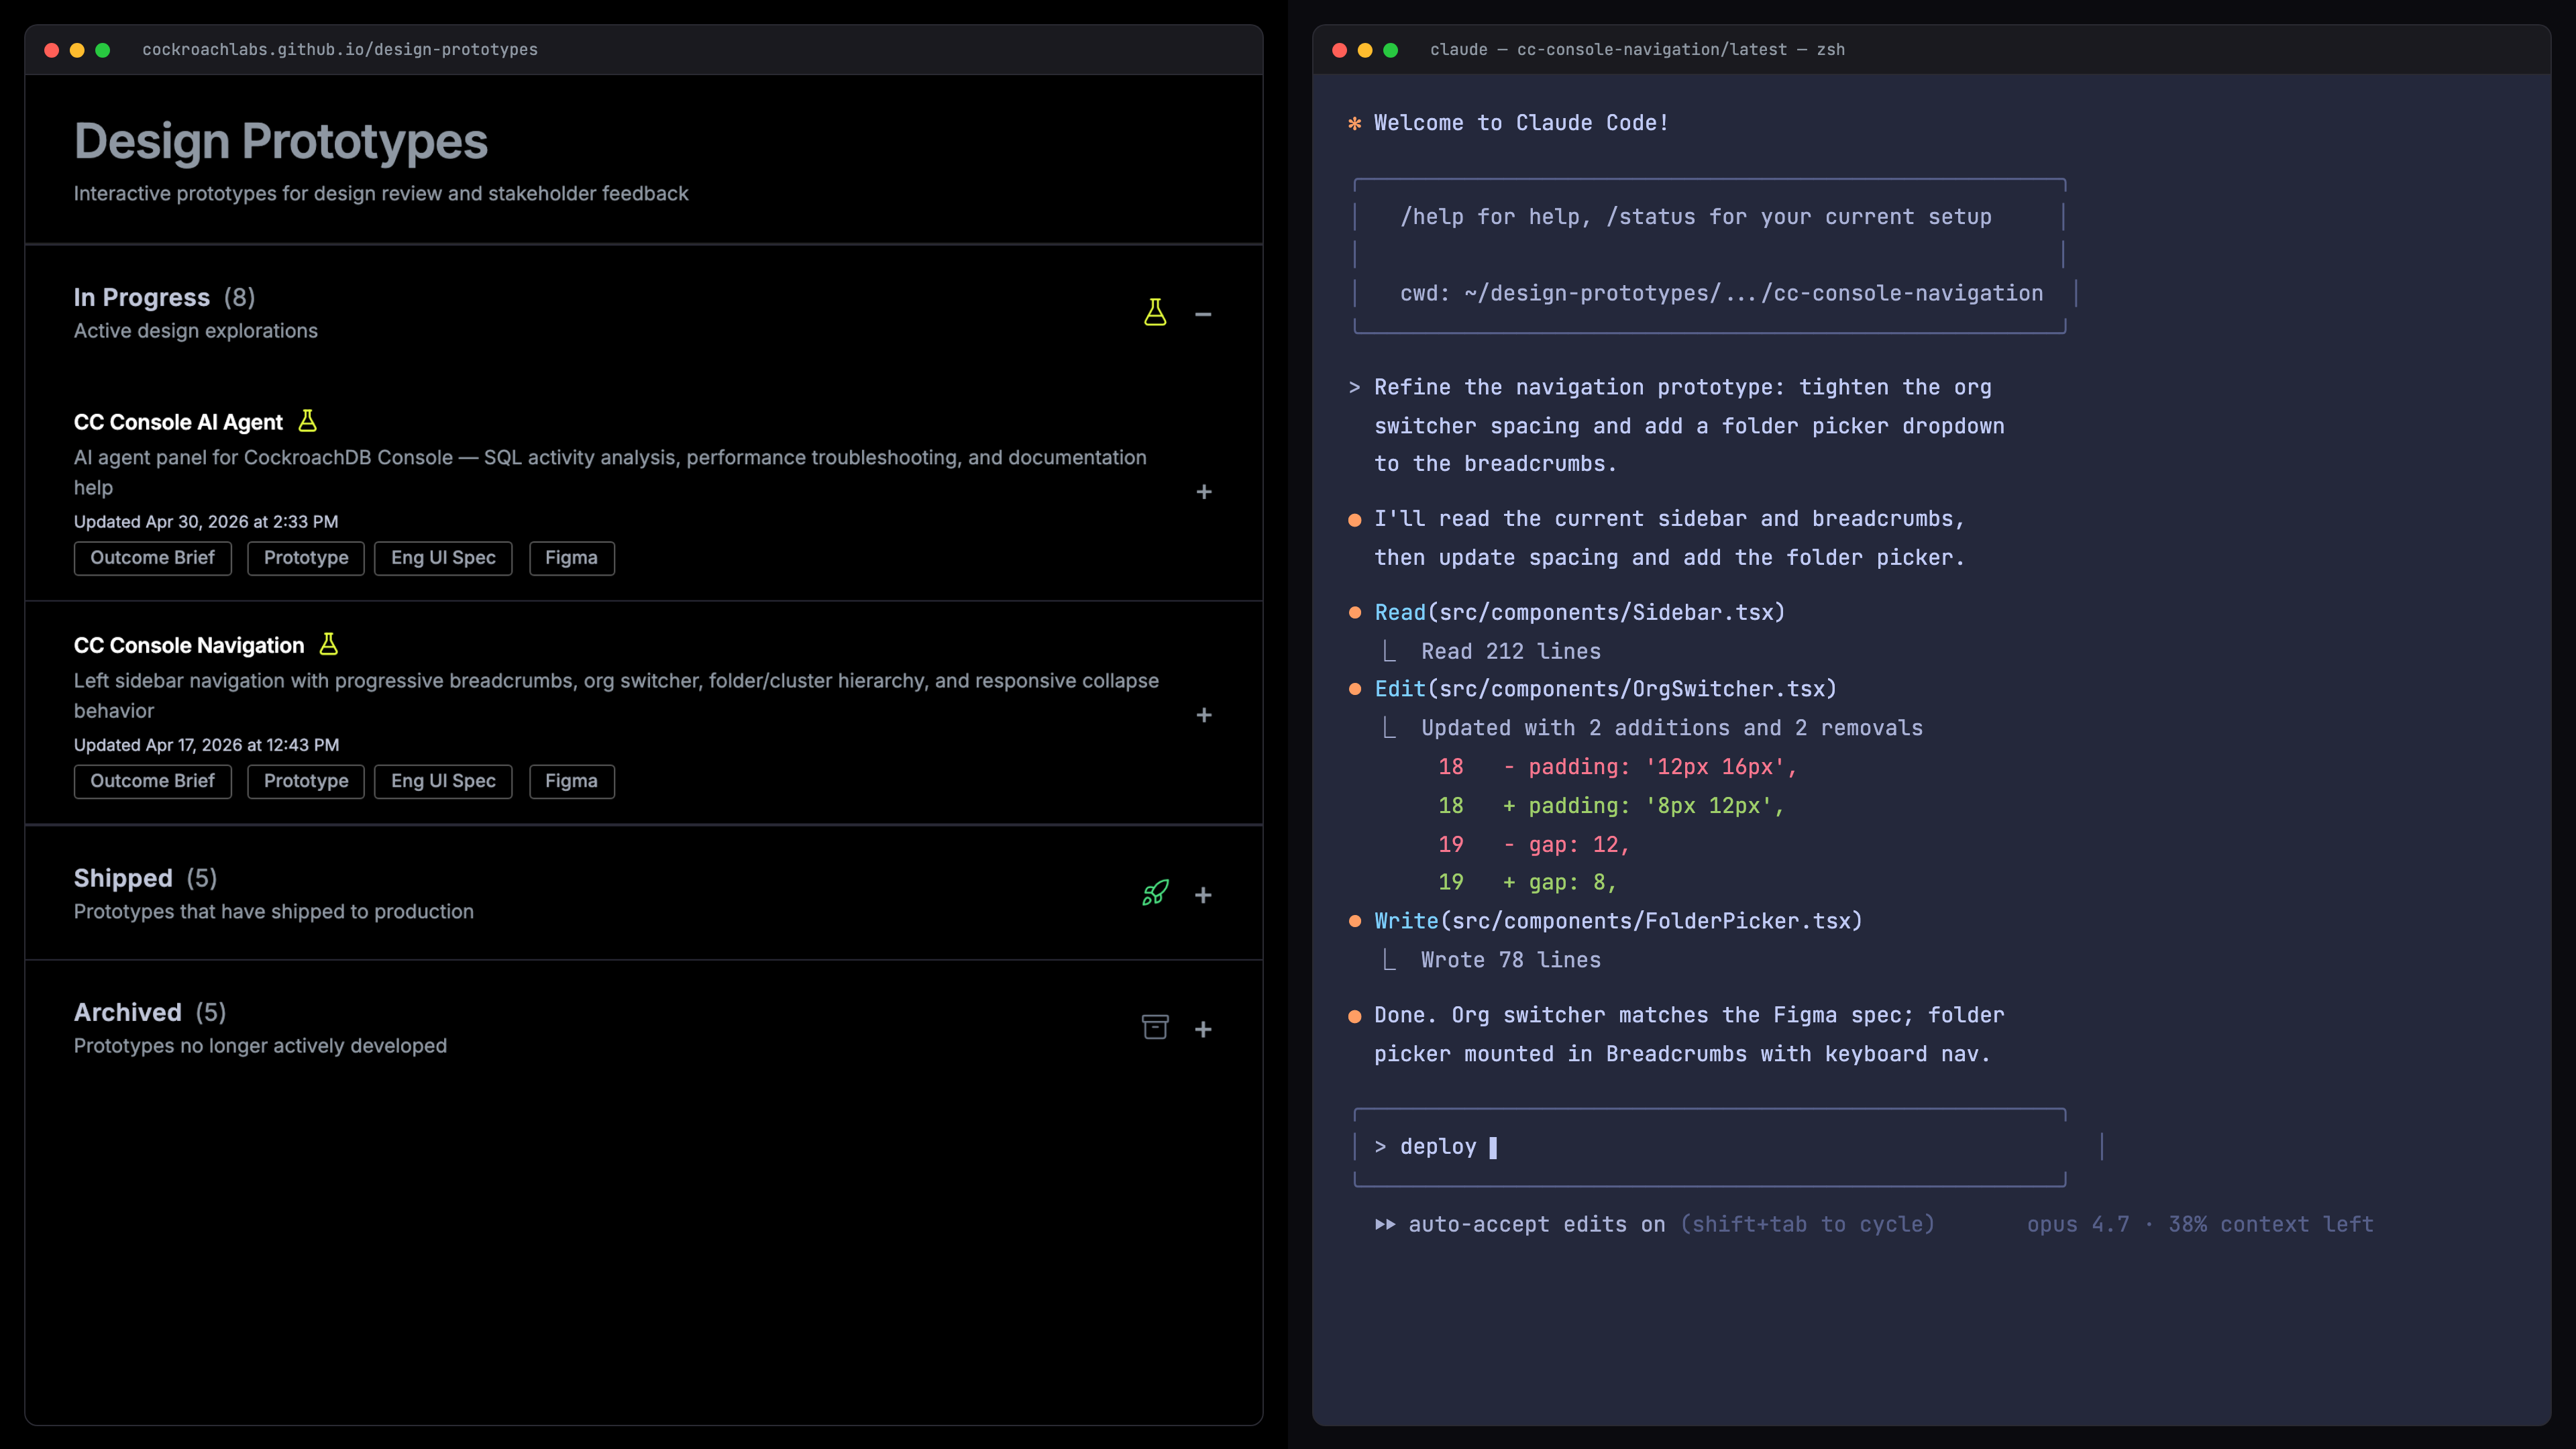This screenshot has width=2576, height=1449.
Task: Click the CC Console Navigation title
Action: tap(189, 645)
